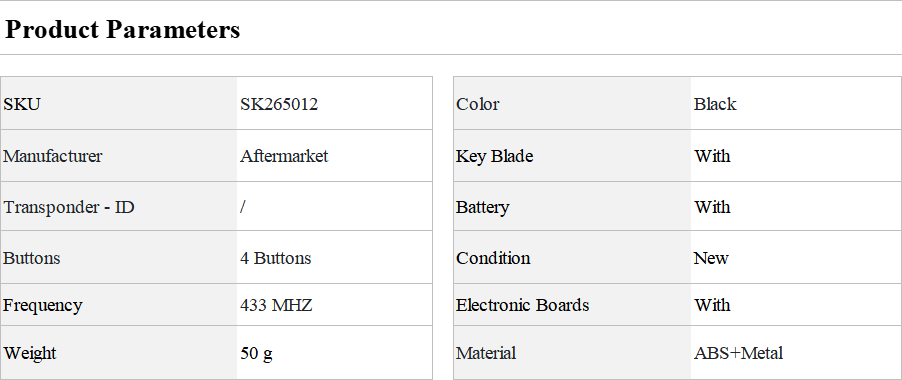Select the 433 MHZ frequency value
Screen dimensions: 902x380
click(276, 305)
